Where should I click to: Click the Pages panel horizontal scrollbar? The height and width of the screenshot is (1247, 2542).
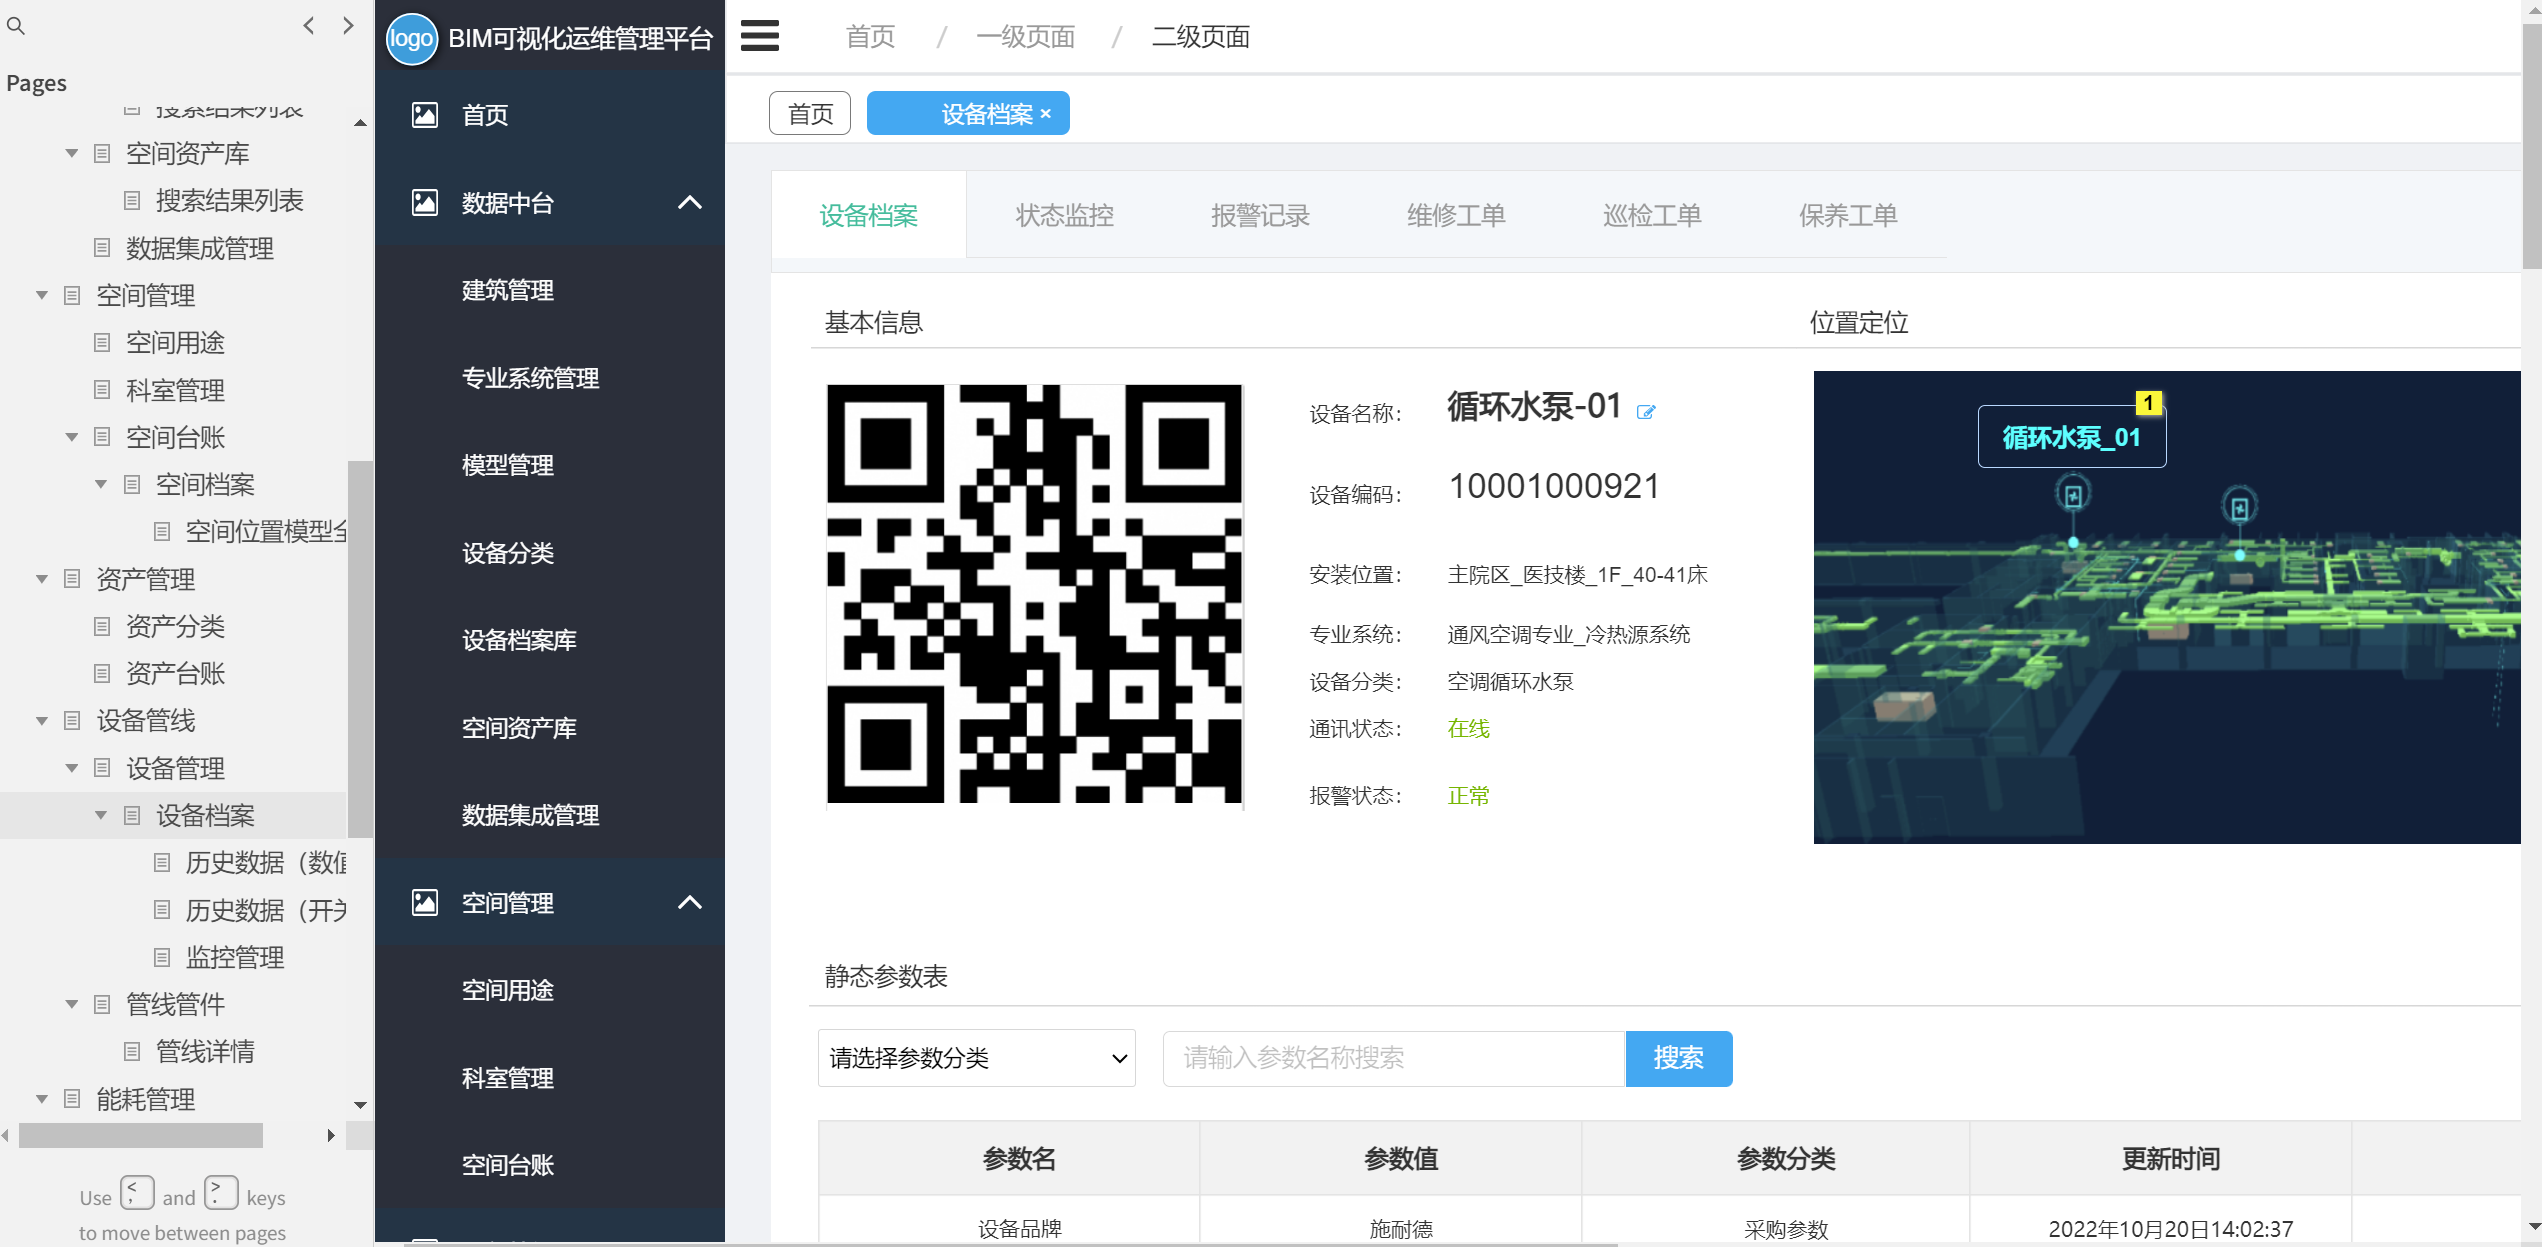coord(141,1135)
